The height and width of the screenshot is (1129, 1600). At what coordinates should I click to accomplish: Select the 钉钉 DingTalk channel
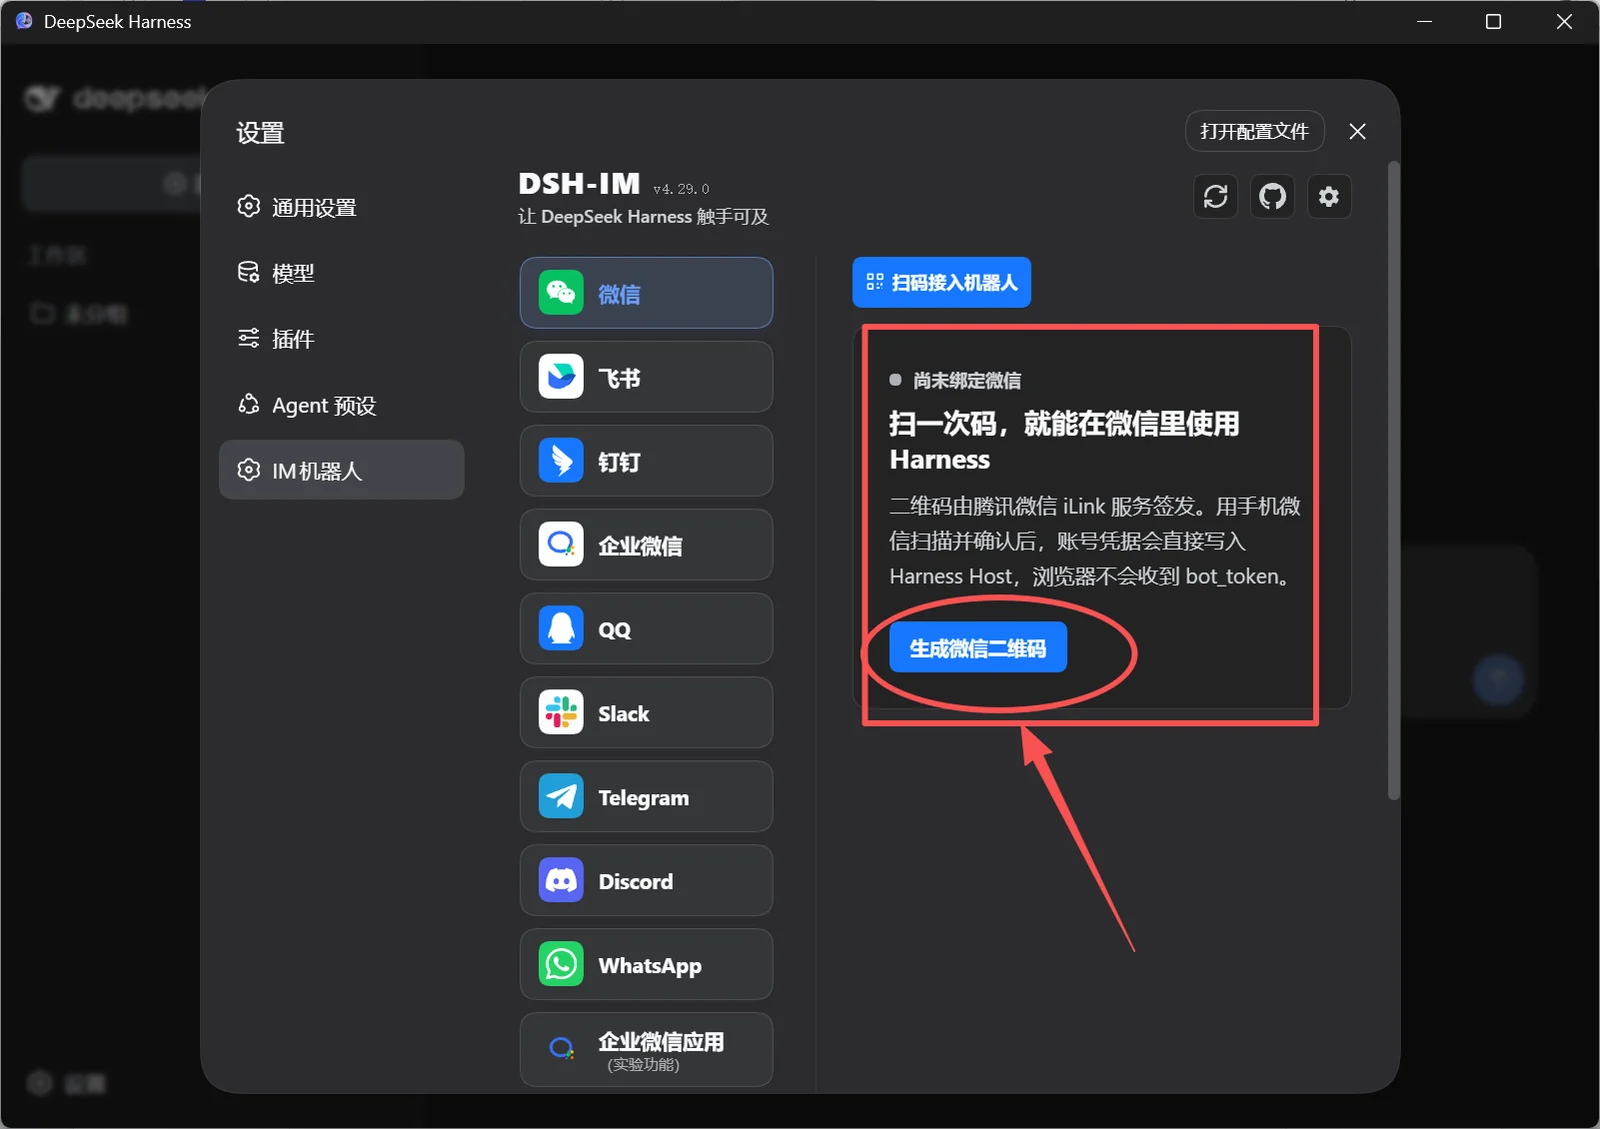(x=646, y=461)
